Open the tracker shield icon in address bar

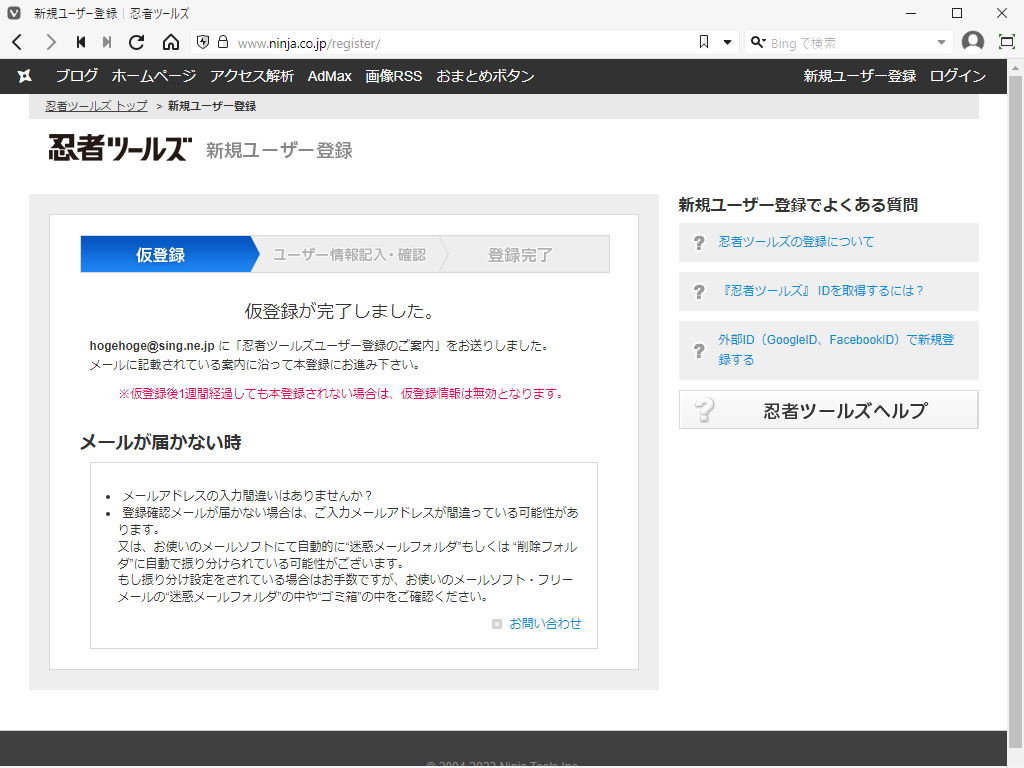point(203,42)
